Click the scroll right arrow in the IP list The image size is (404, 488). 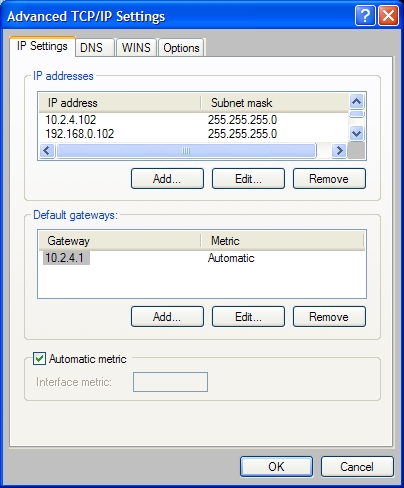click(x=339, y=151)
